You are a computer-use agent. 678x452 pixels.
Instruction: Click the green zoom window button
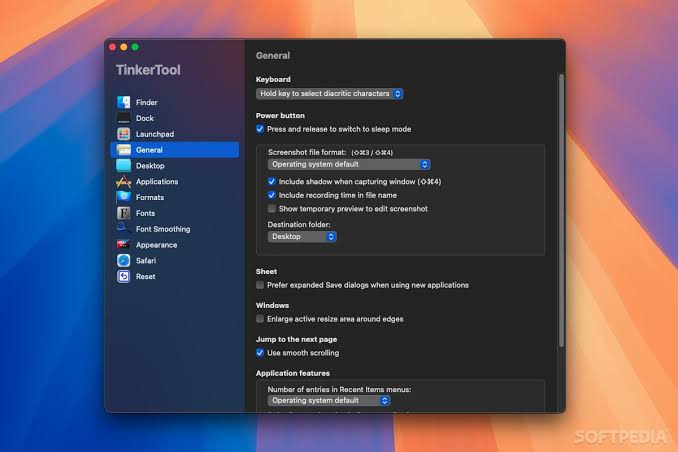click(x=135, y=47)
